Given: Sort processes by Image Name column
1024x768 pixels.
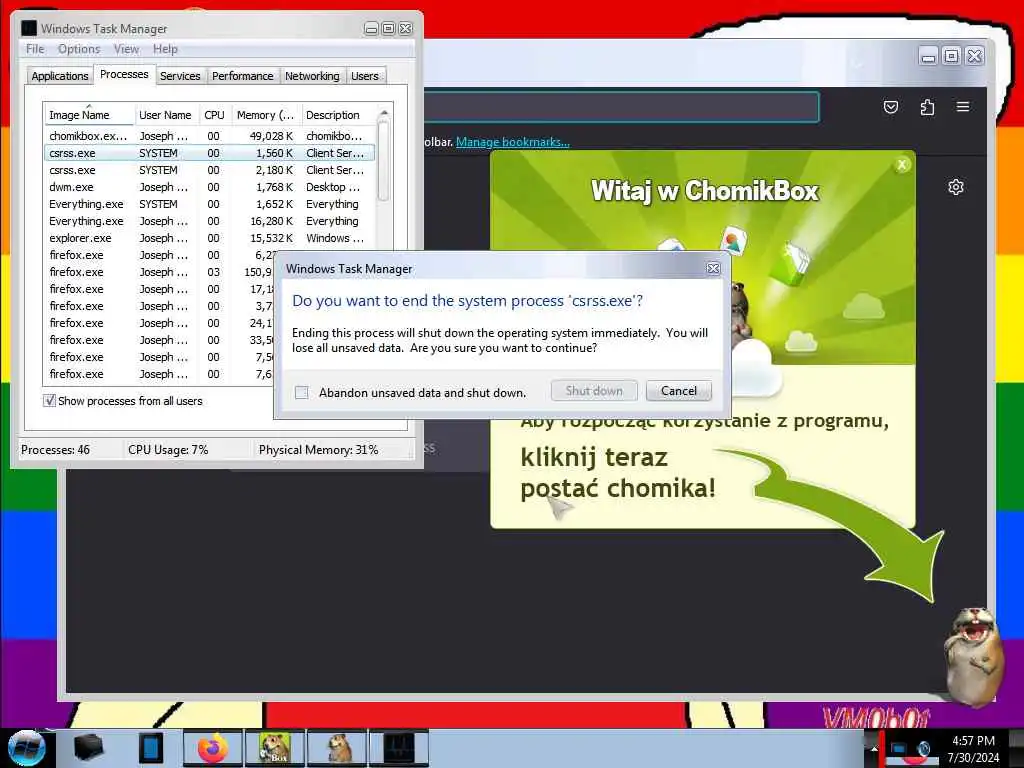Looking at the screenshot, I should click(x=89, y=115).
